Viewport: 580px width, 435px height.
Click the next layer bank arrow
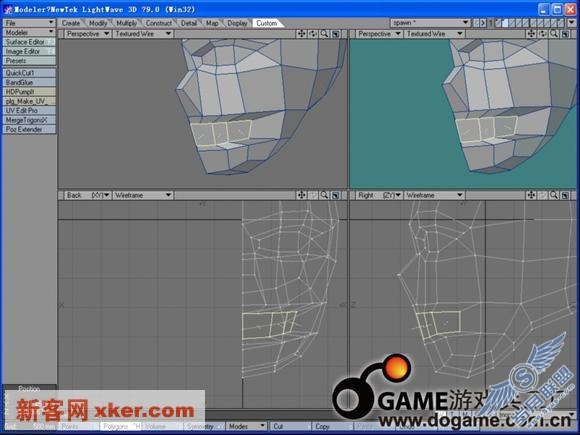tap(482, 23)
